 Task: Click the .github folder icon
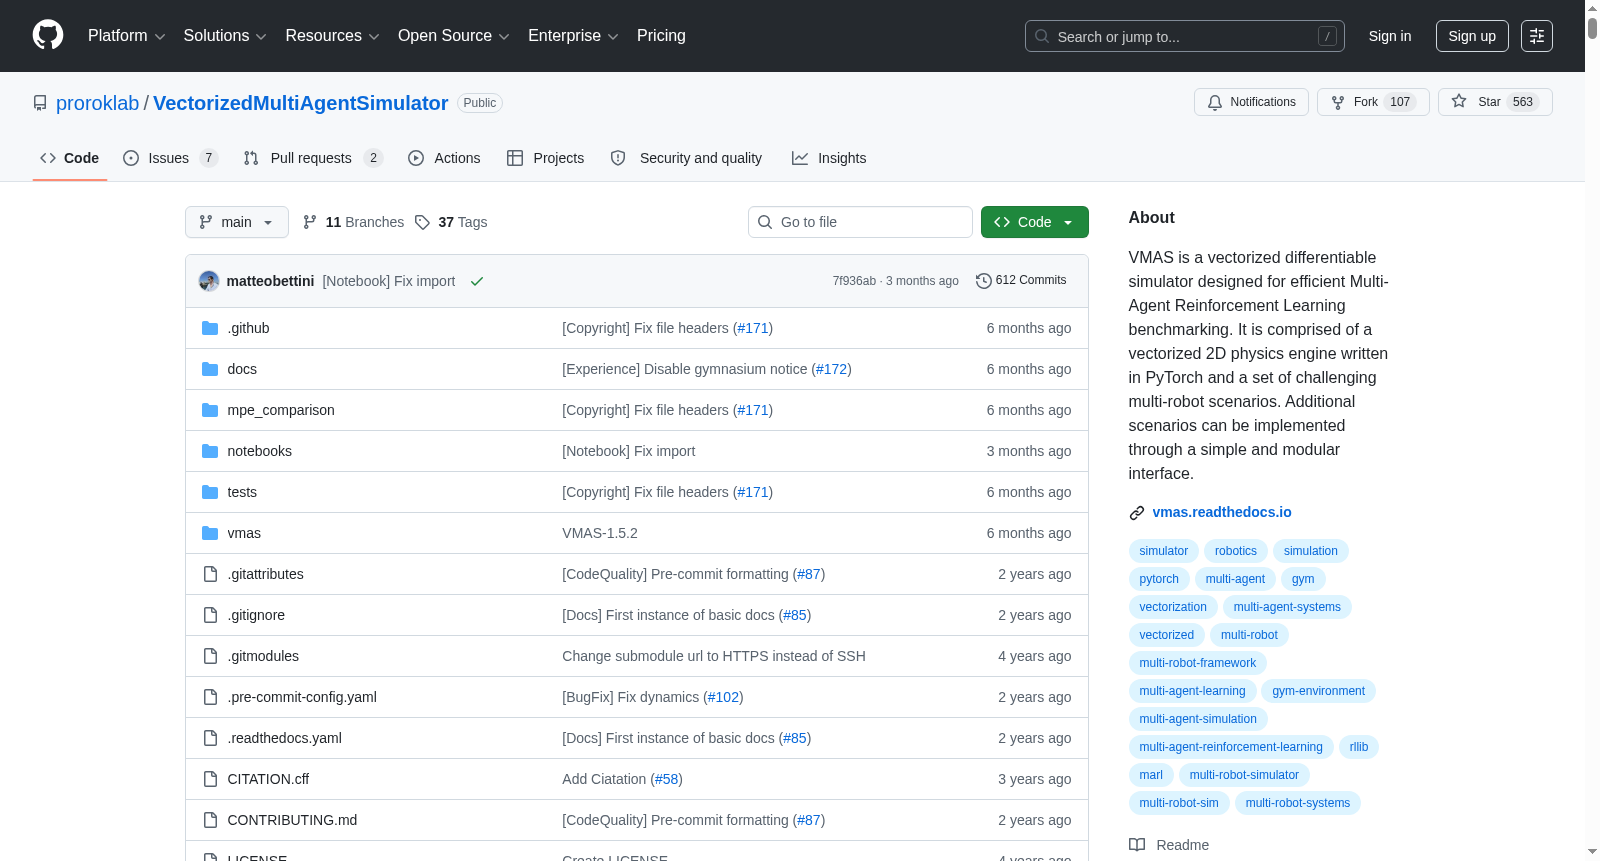pyautogui.click(x=210, y=328)
